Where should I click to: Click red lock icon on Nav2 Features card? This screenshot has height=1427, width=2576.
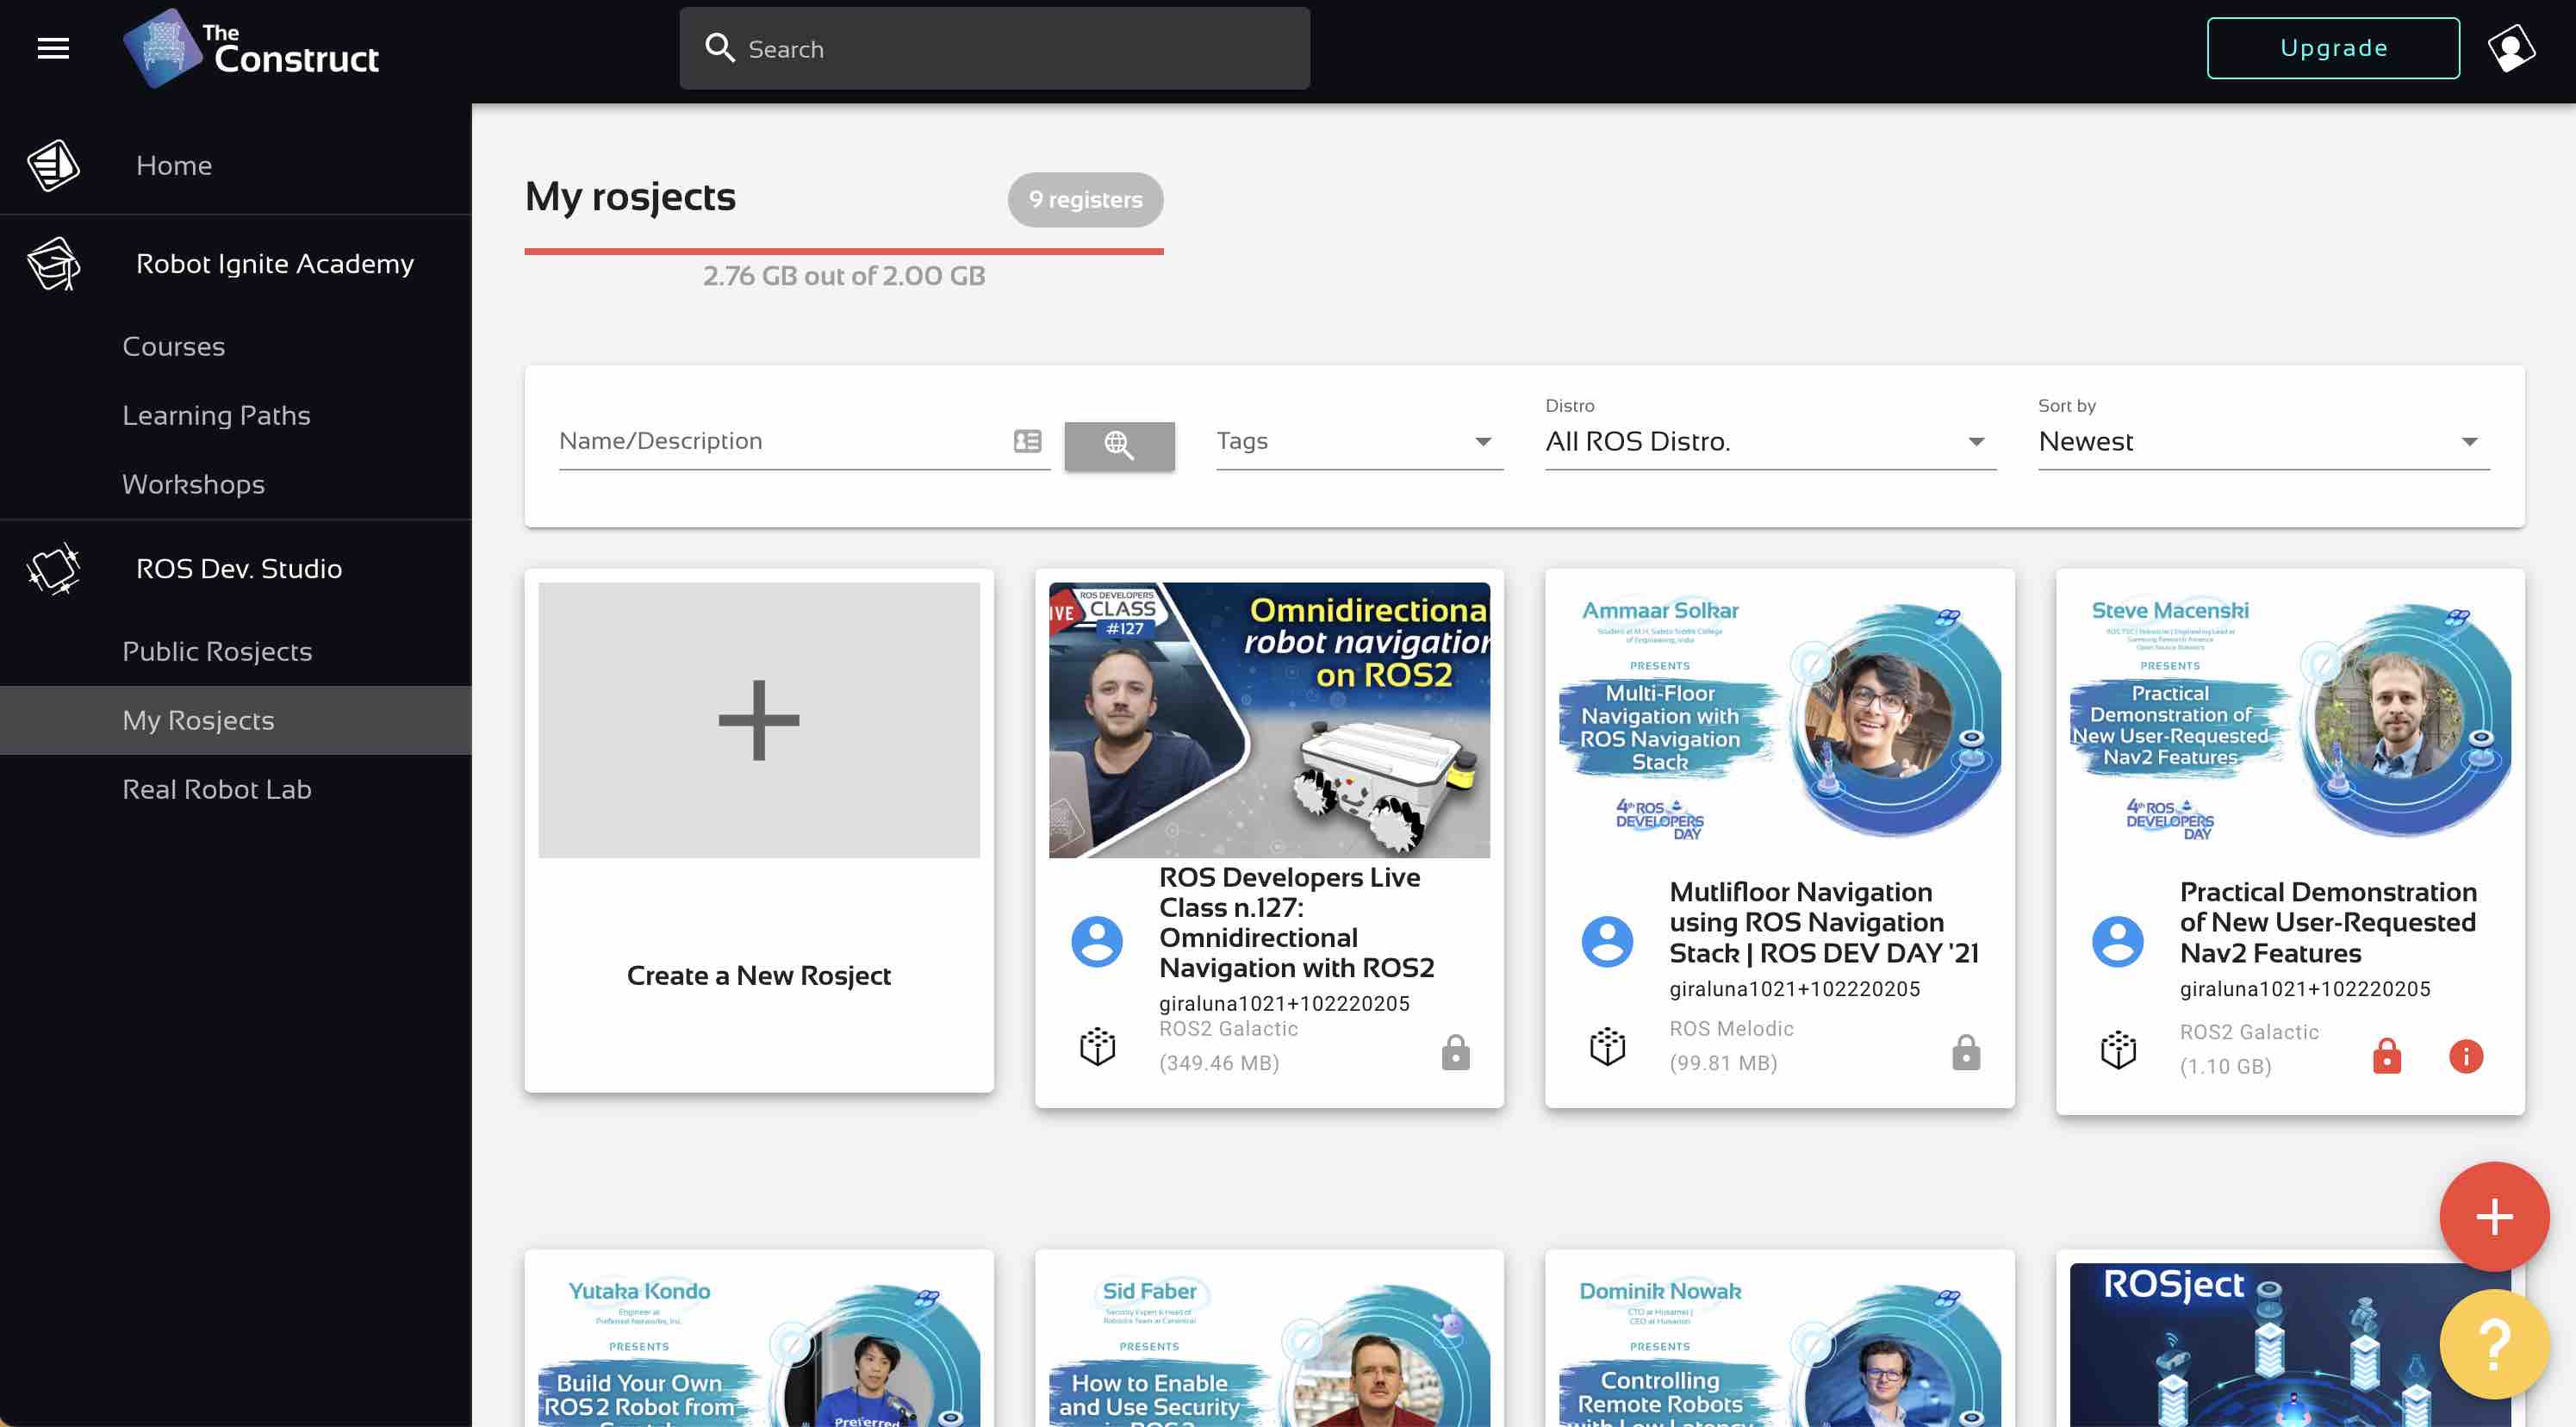point(2386,1056)
